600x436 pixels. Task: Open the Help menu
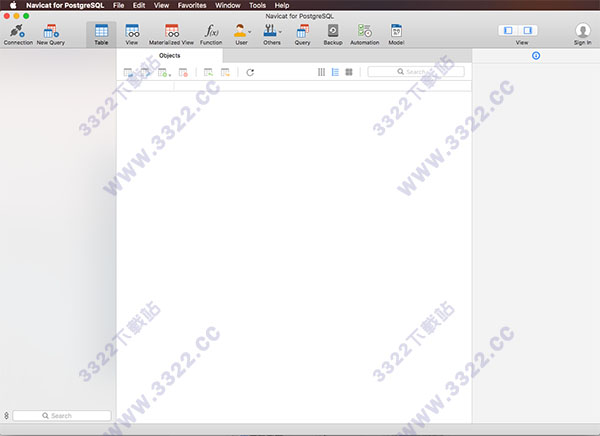[x=282, y=5]
